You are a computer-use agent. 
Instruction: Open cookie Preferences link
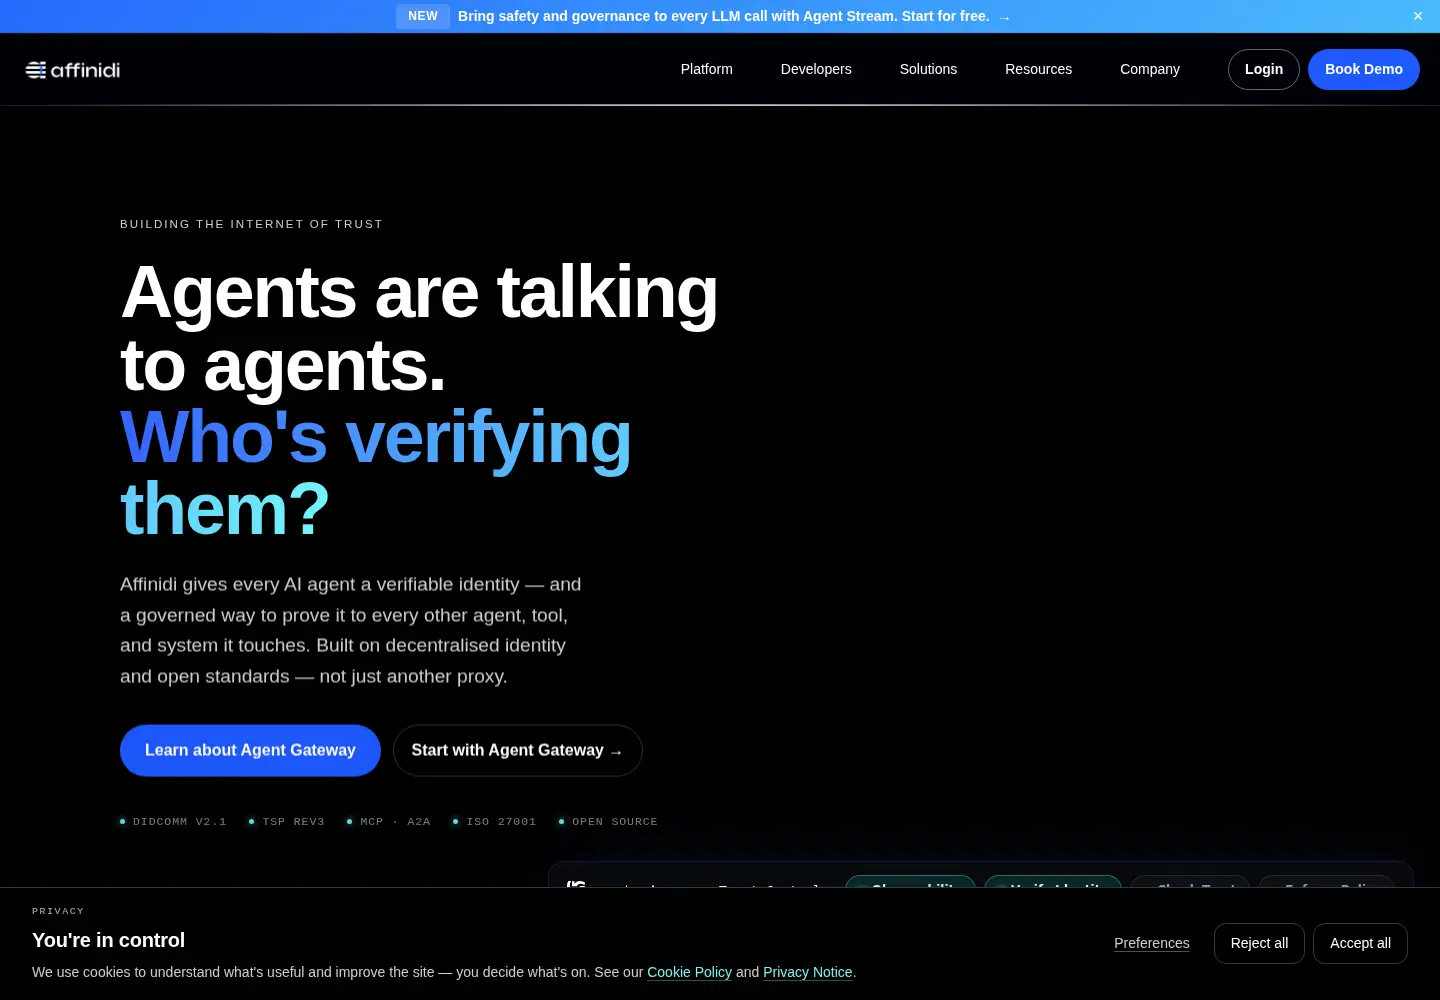pos(1152,943)
